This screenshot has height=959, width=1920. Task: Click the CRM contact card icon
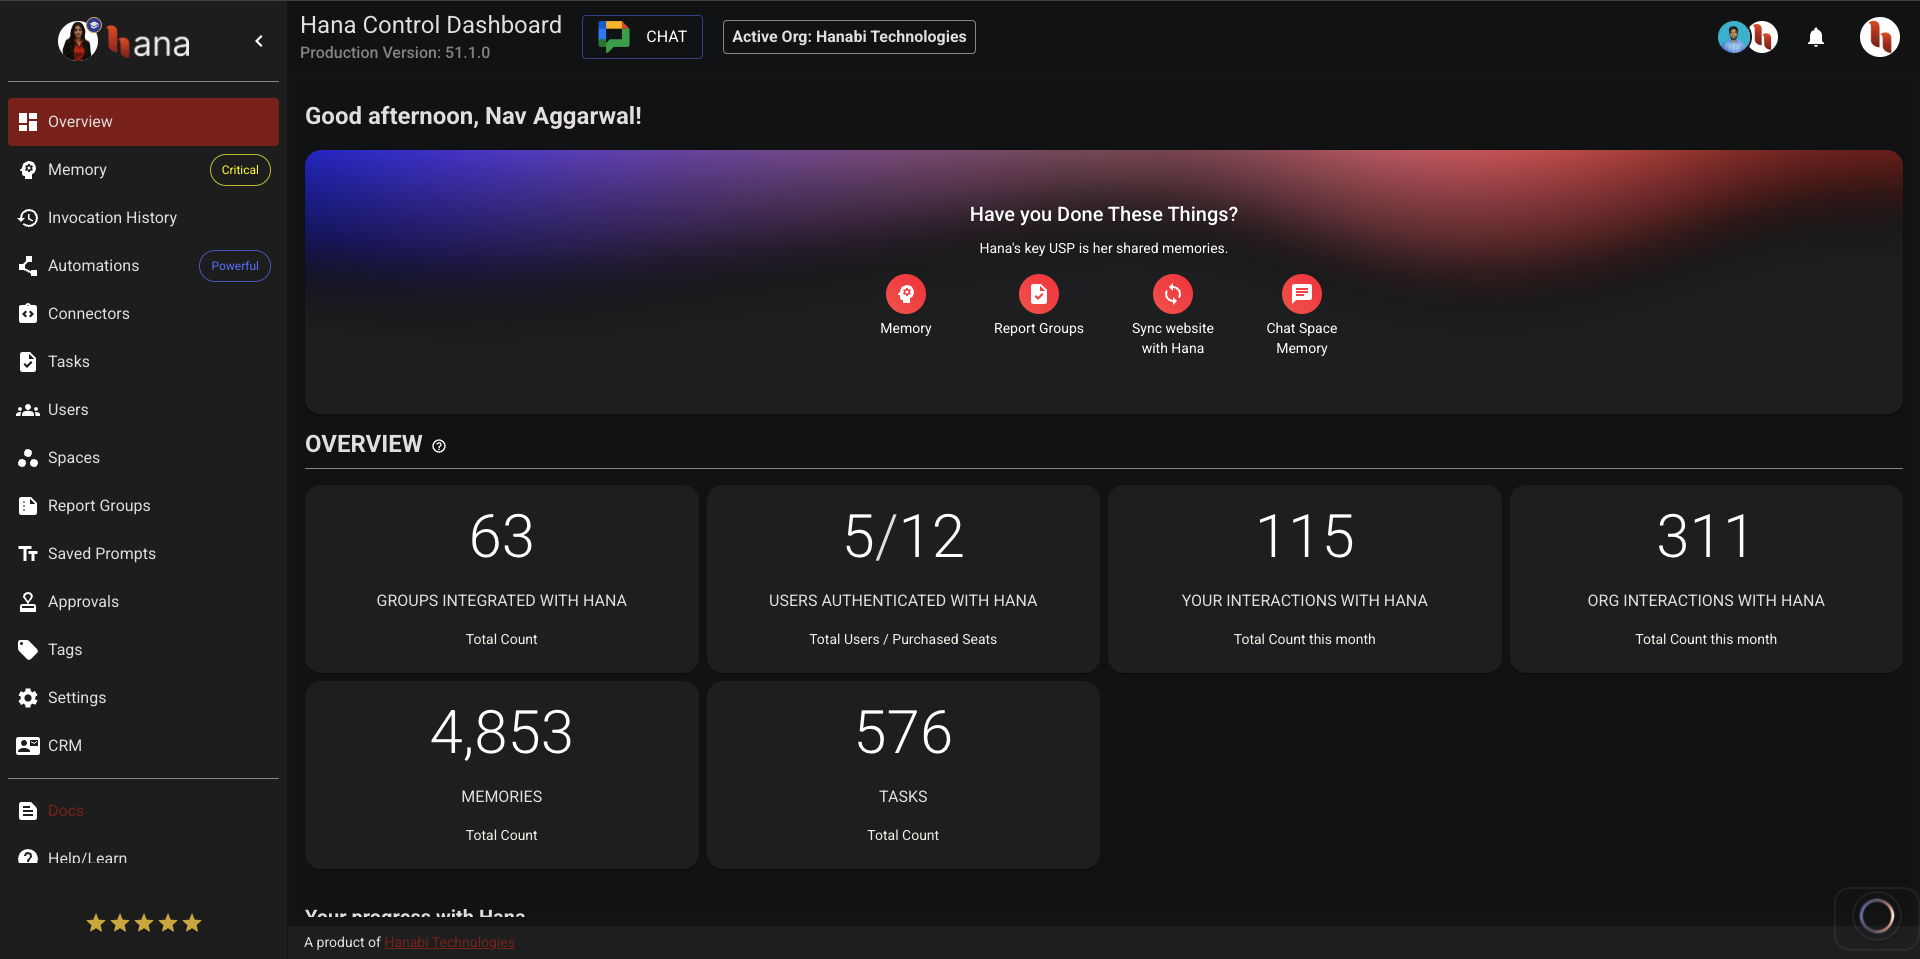pos(28,746)
